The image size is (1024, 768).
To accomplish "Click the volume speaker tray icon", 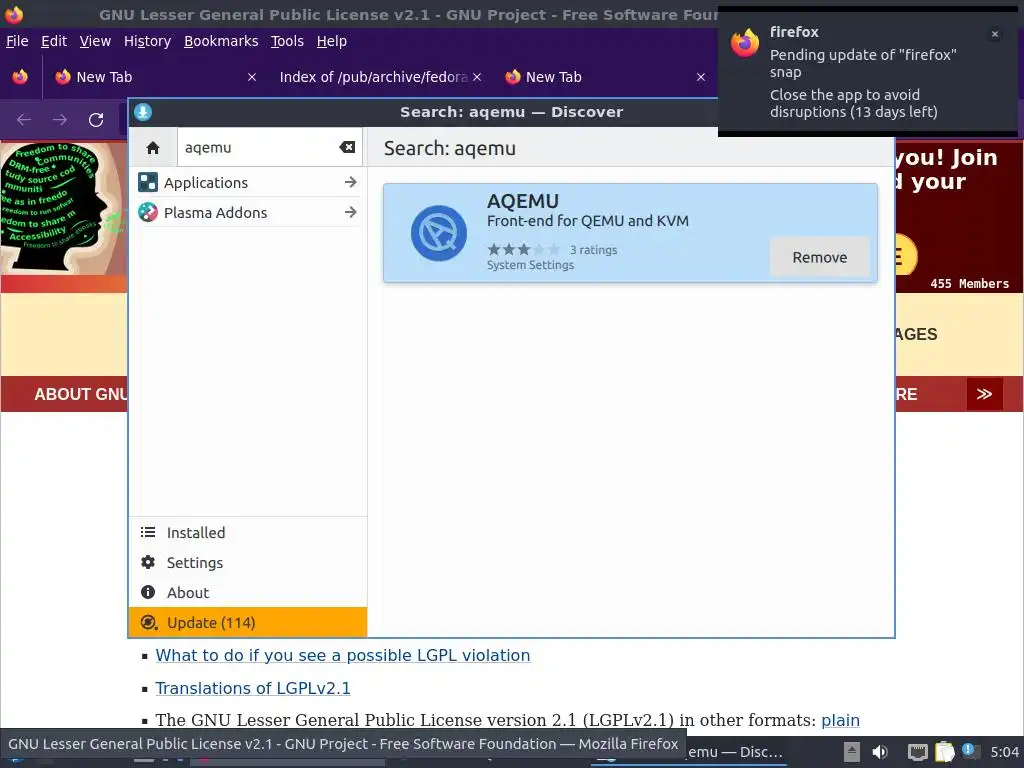I will [880, 752].
